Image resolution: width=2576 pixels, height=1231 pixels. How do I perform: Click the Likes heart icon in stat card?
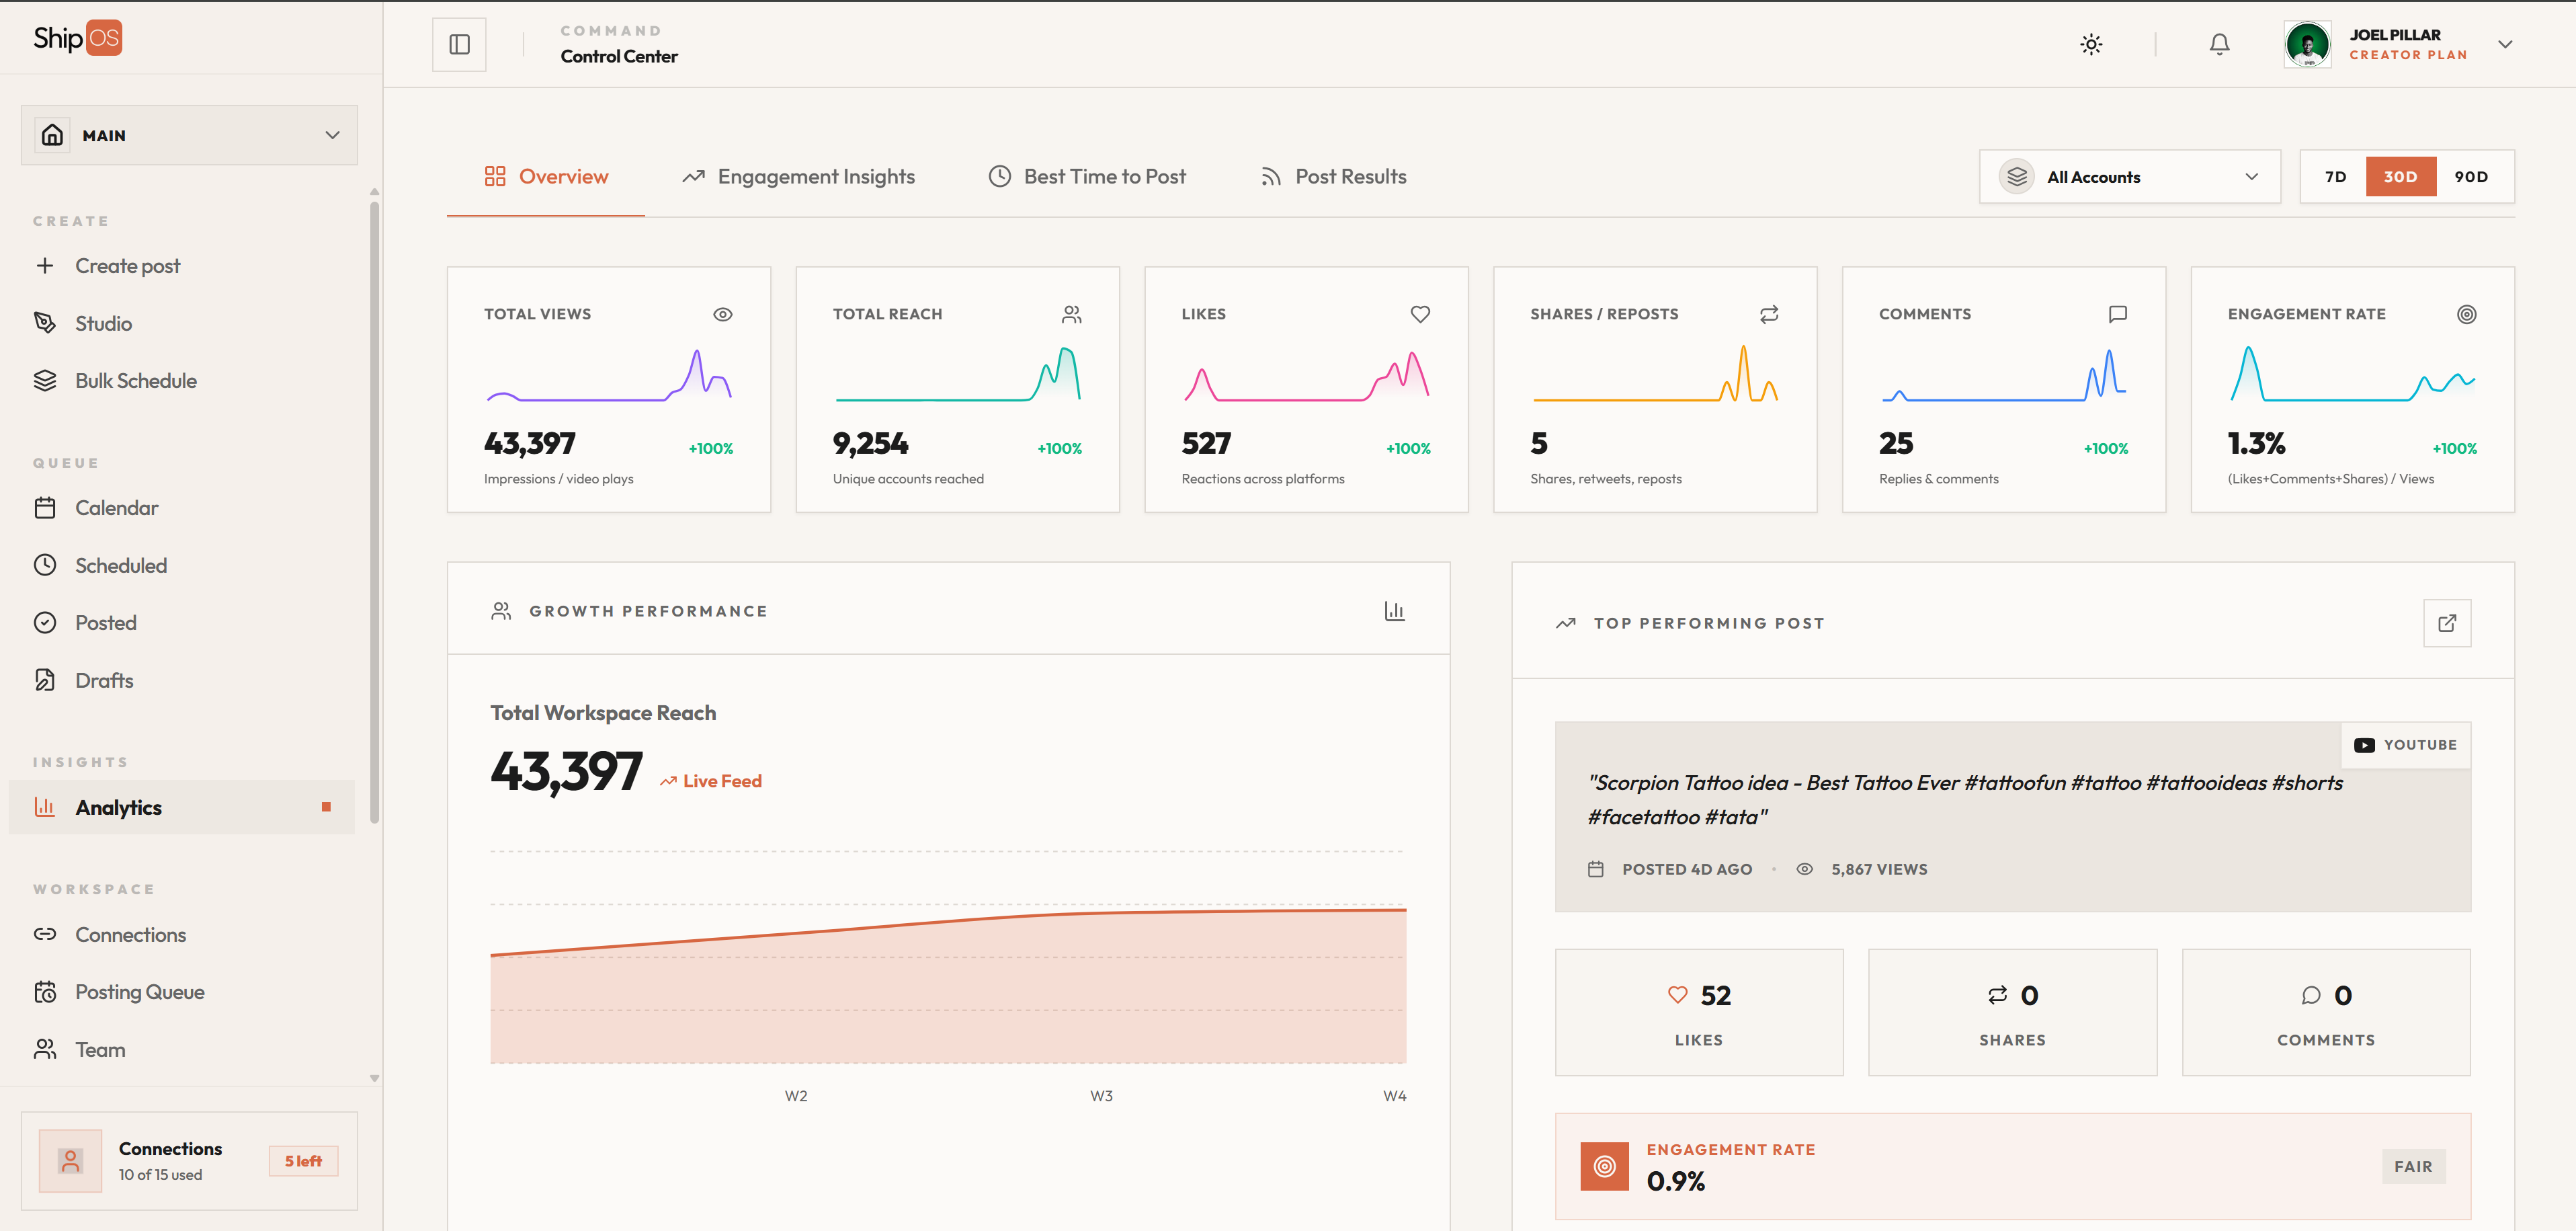click(1420, 314)
